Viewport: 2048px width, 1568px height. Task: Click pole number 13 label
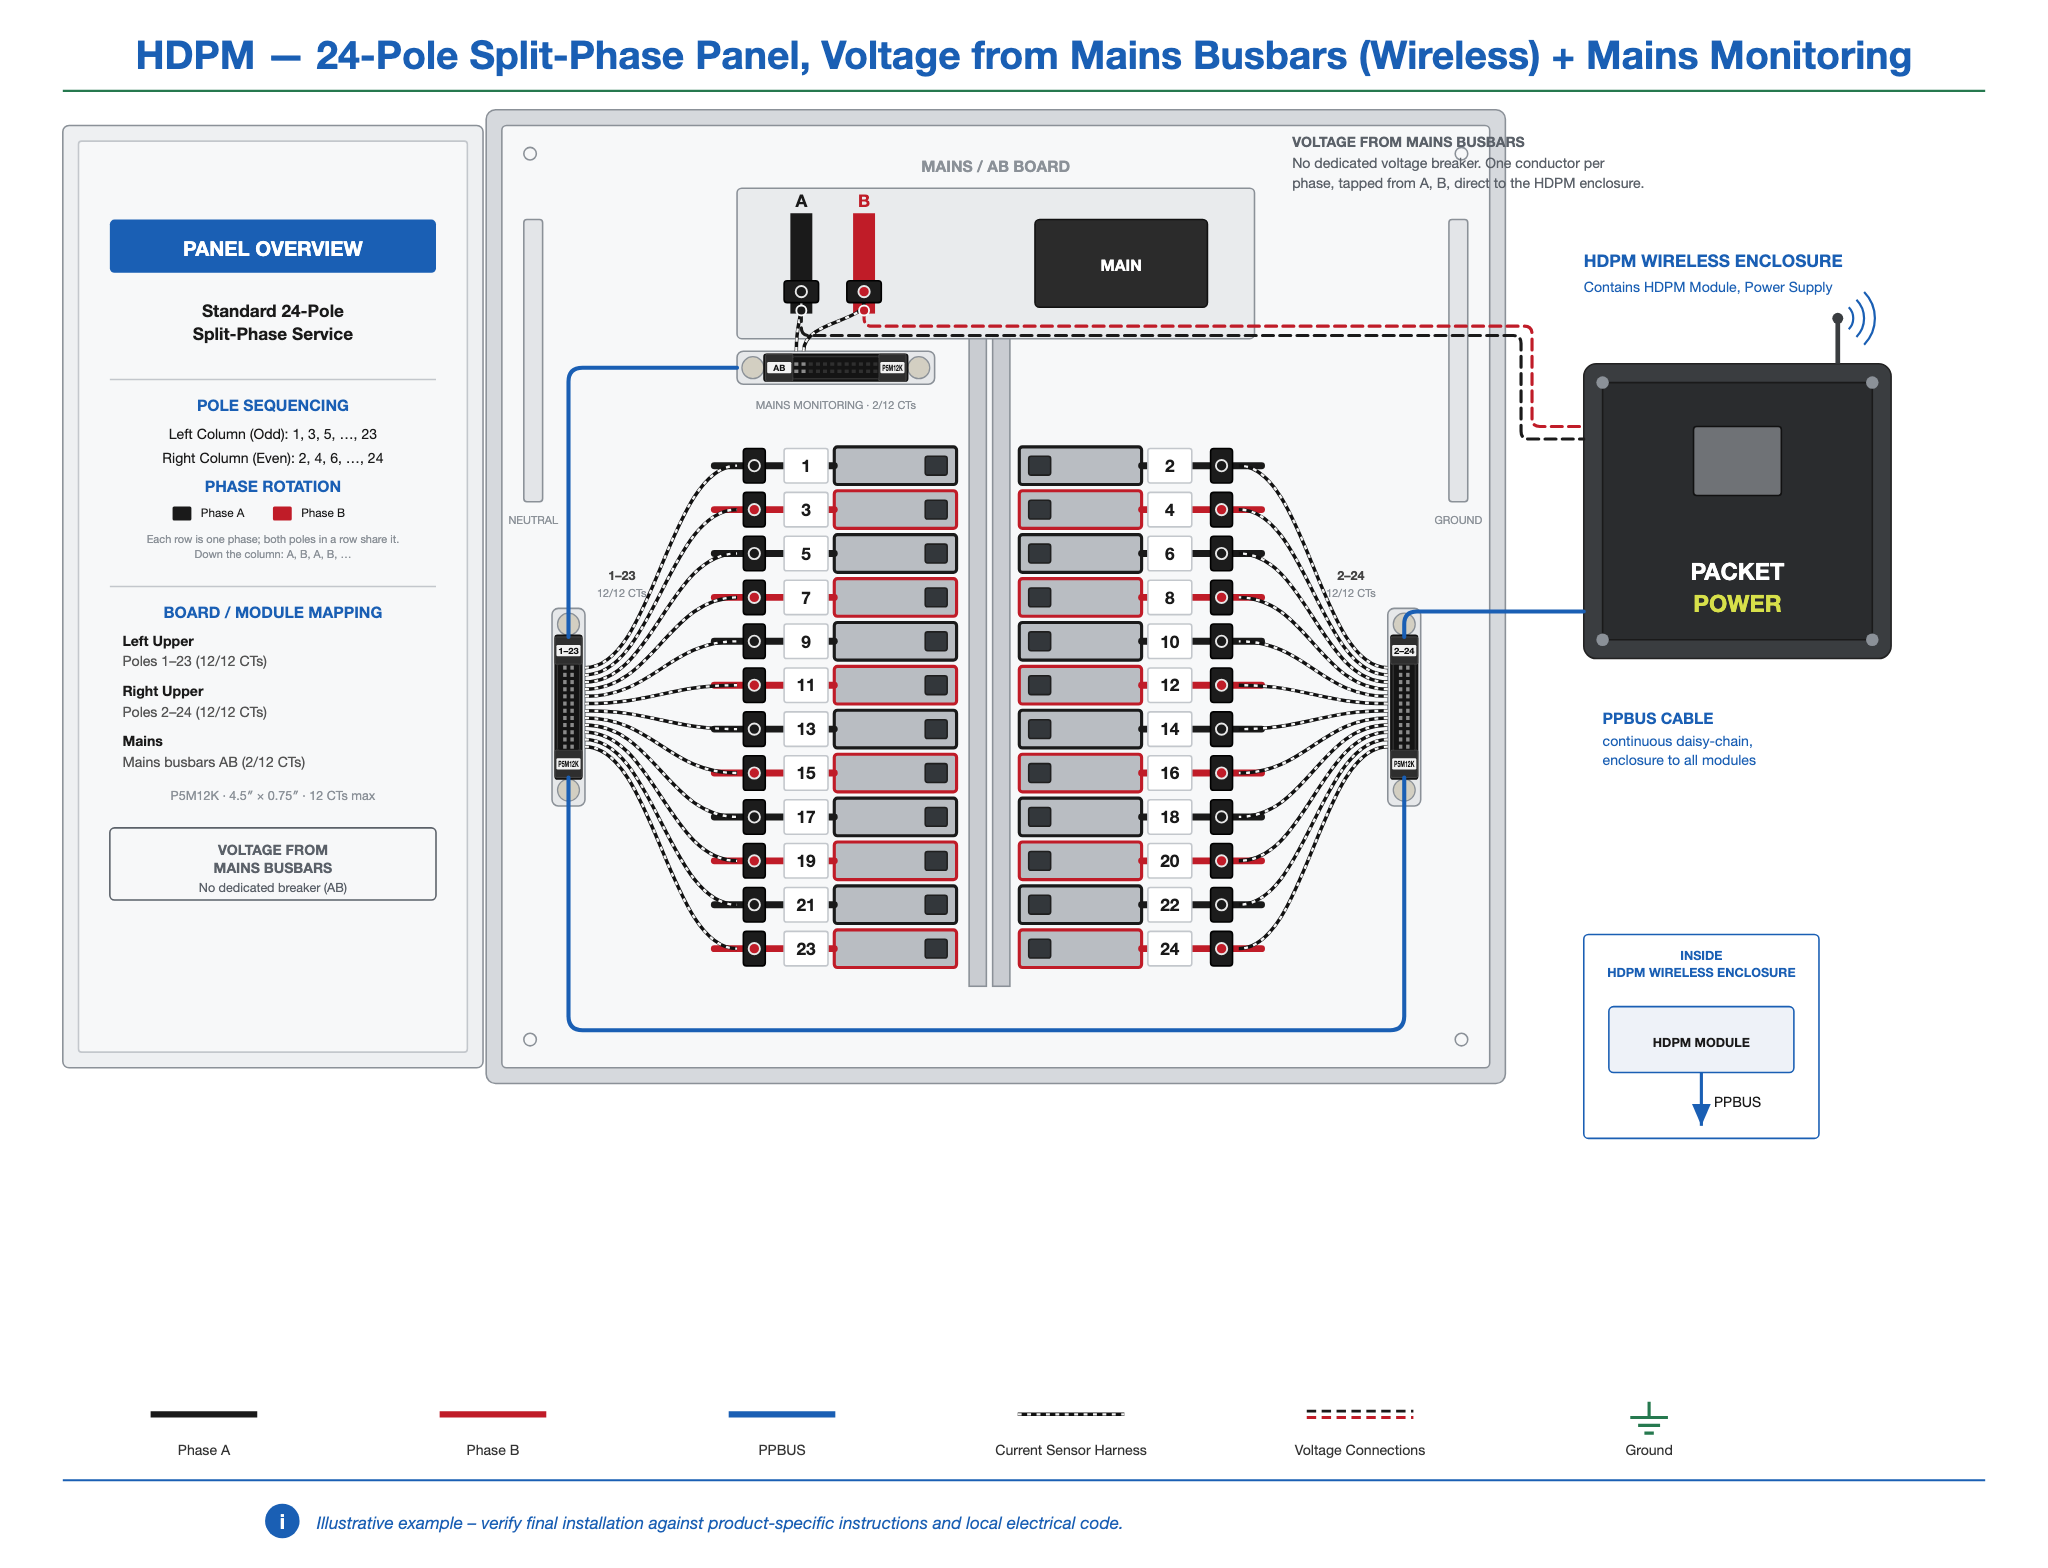tap(806, 729)
